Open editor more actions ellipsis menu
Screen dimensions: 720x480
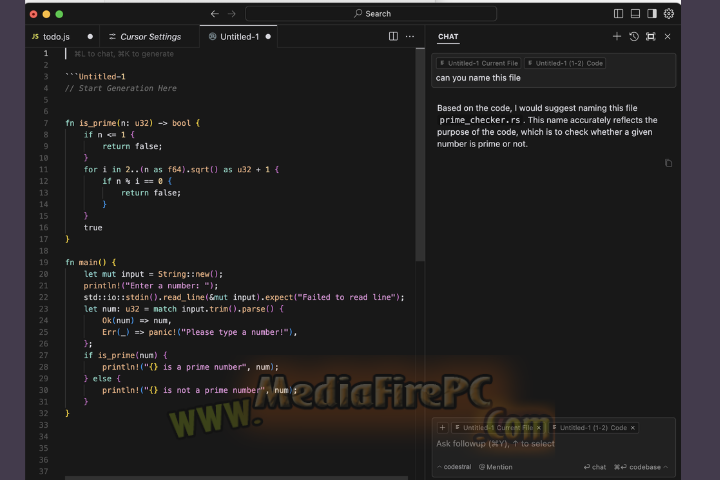point(410,36)
